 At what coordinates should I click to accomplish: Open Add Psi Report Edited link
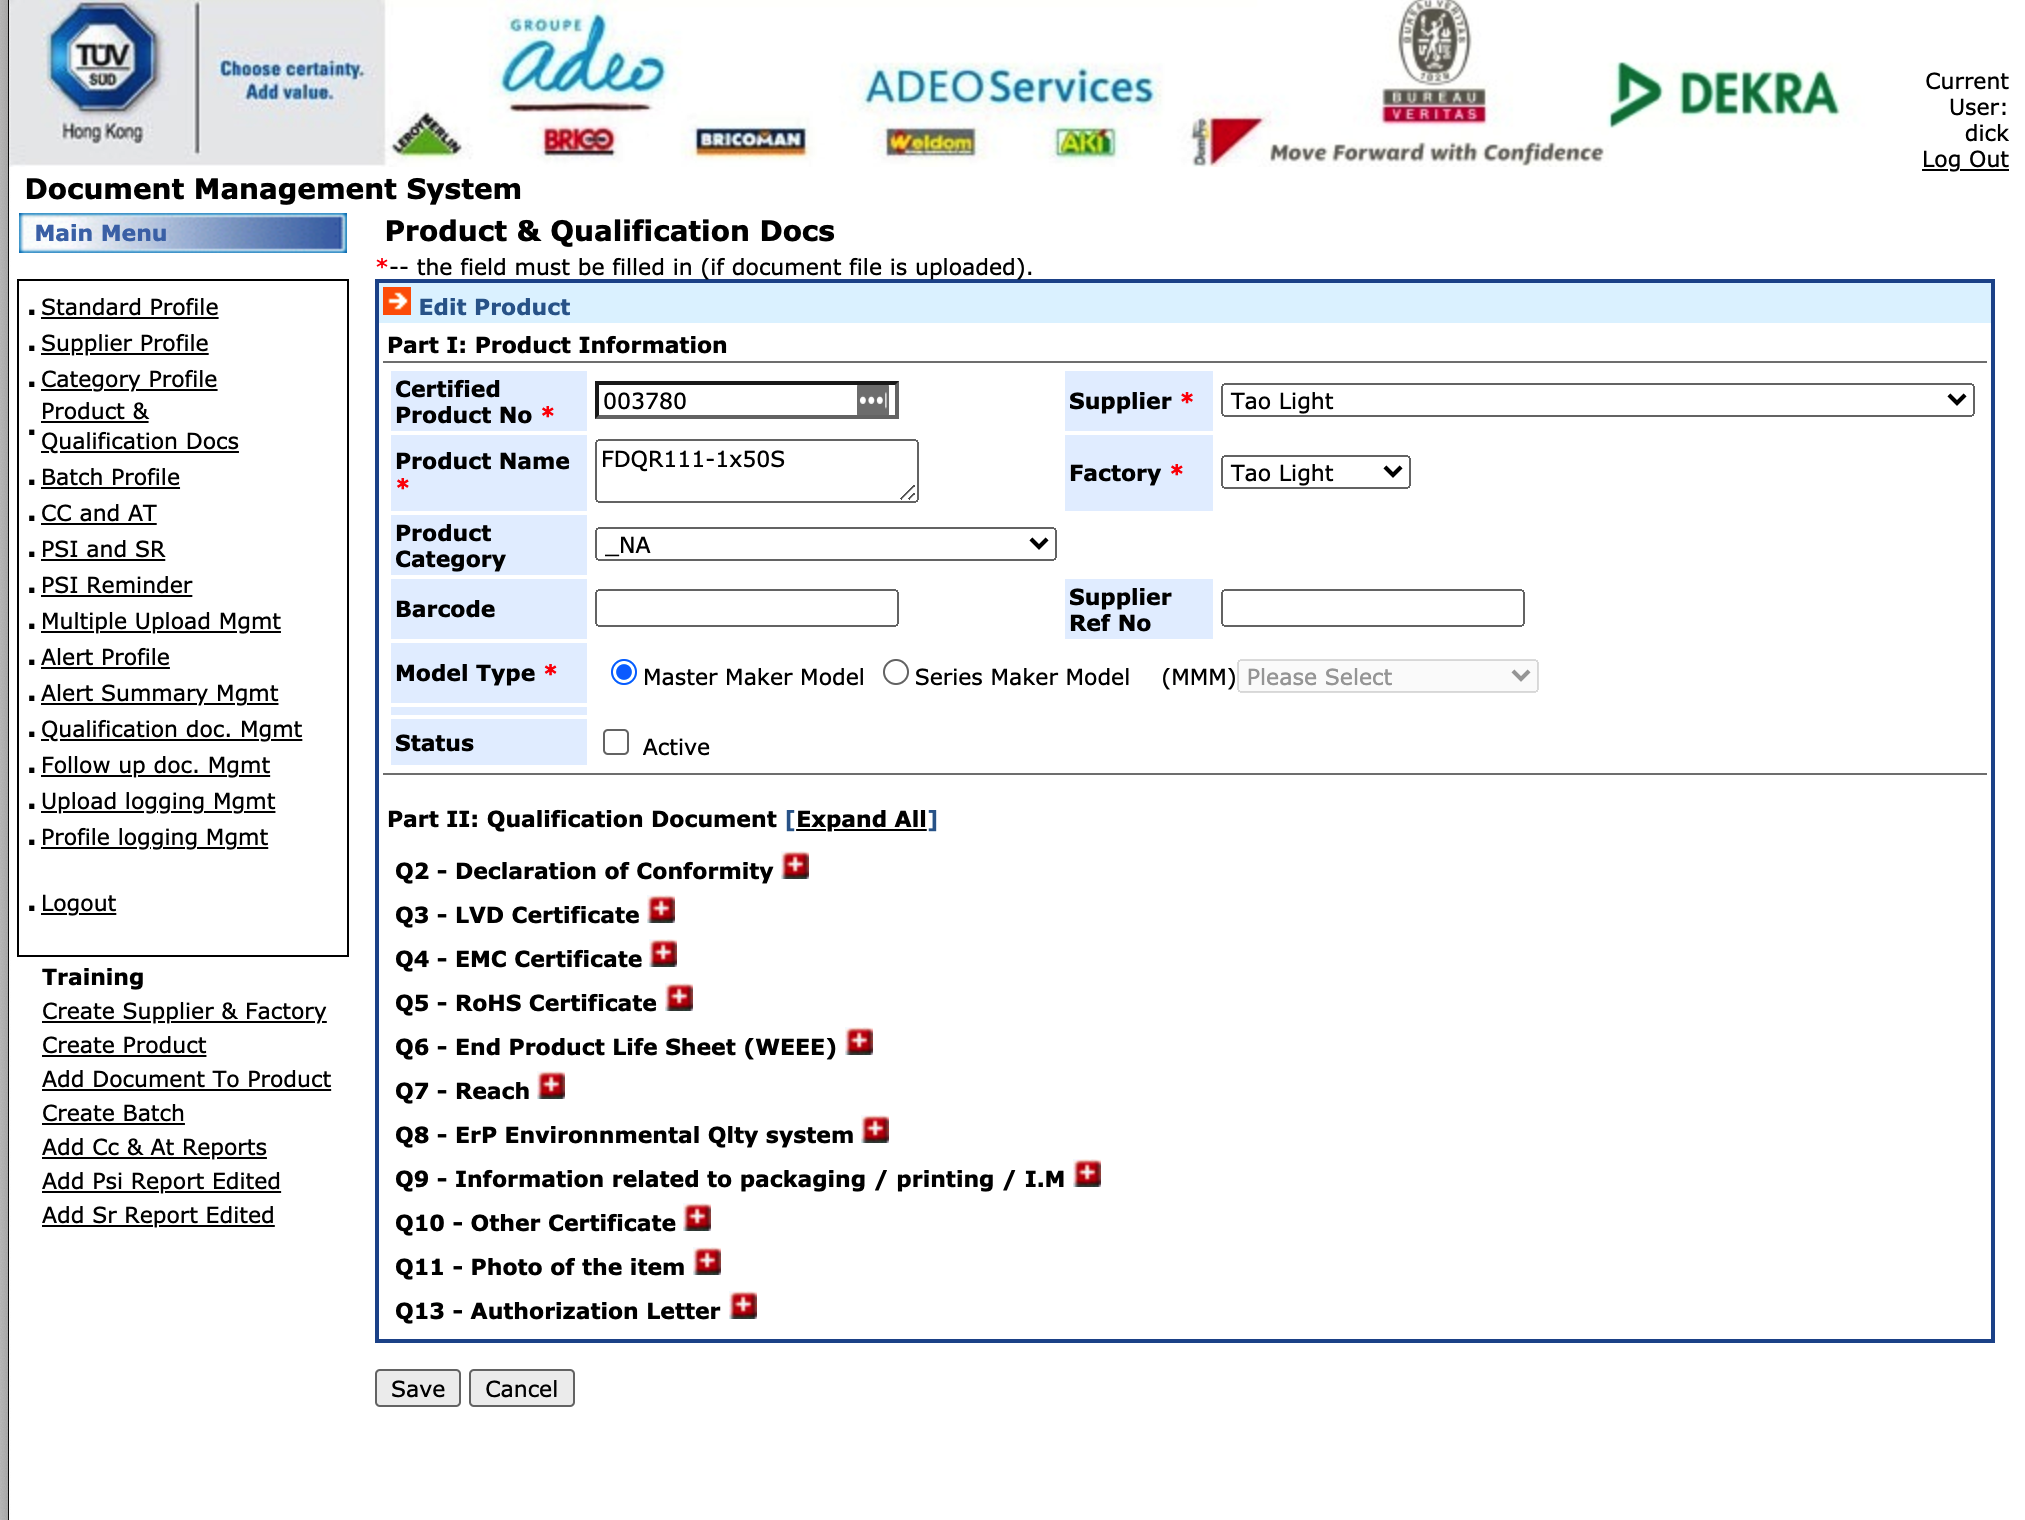pyautogui.click(x=161, y=1181)
